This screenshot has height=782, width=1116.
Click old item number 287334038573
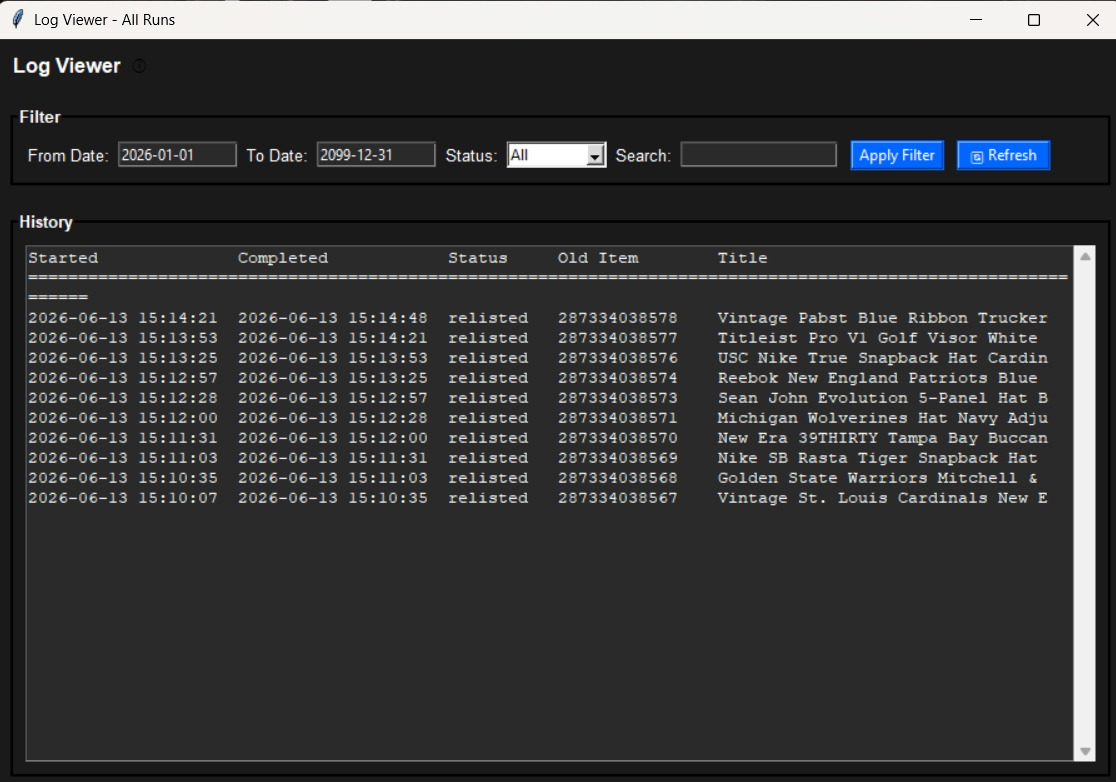pyautogui.click(x=617, y=398)
